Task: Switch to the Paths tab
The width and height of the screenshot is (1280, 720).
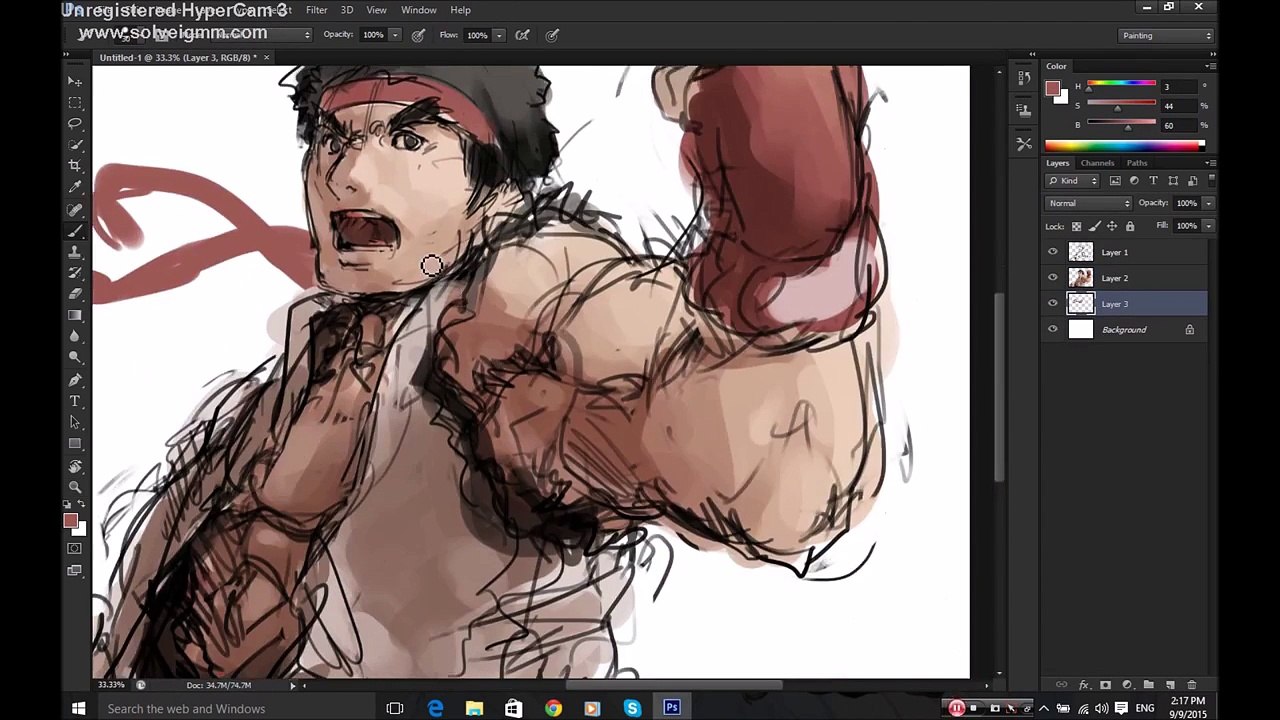Action: (1137, 163)
